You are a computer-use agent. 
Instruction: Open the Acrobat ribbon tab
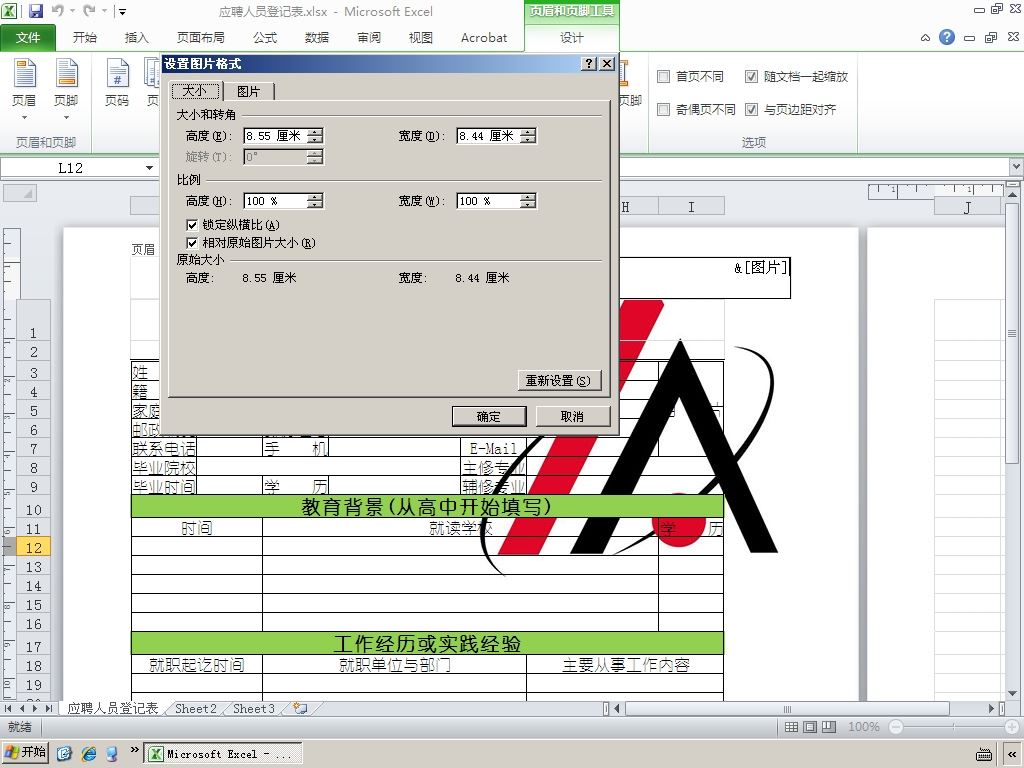[x=484, y=38]
